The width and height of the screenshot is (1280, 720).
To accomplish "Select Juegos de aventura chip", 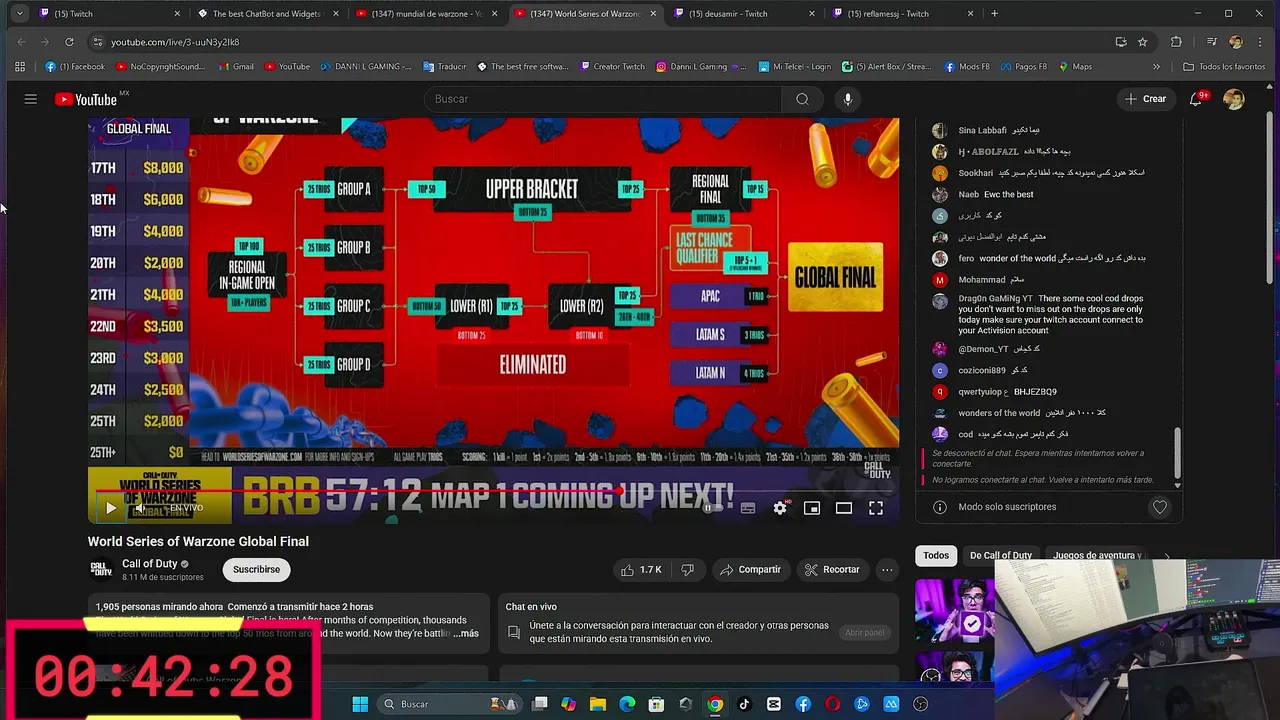I will pyautogui.click(x=1096, y=555).
